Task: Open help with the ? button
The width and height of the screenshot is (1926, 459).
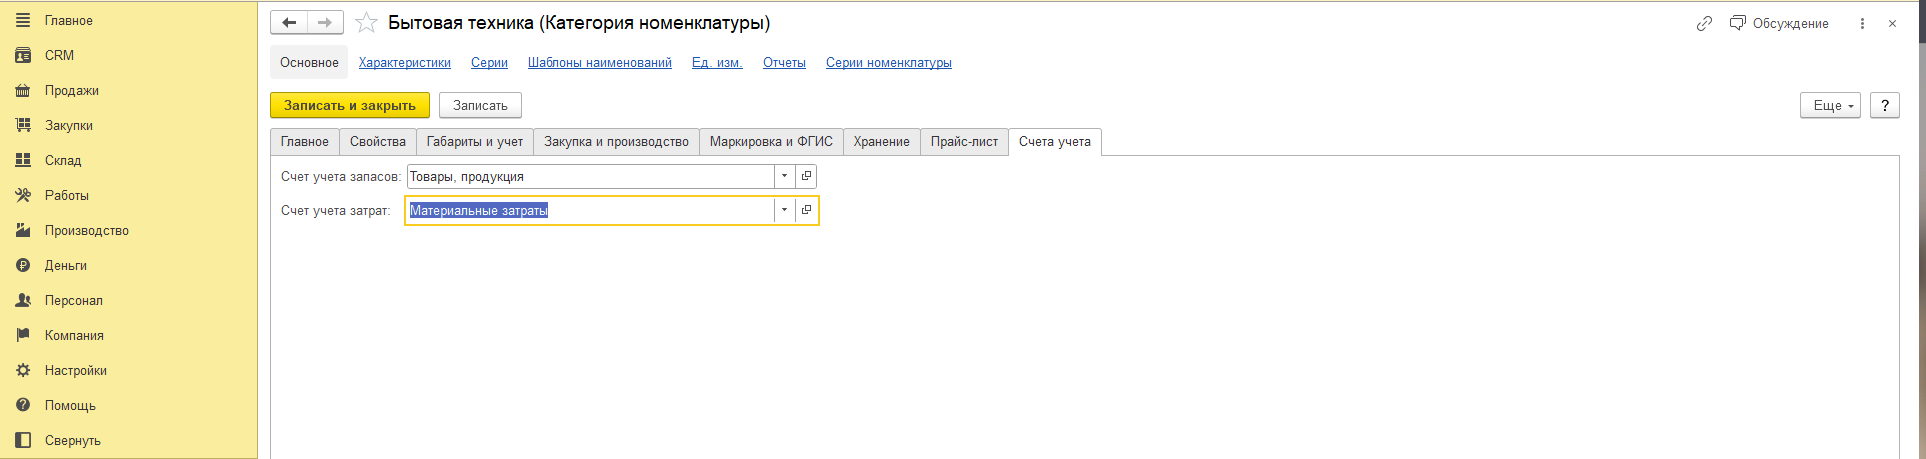Action: (1885, 105)
